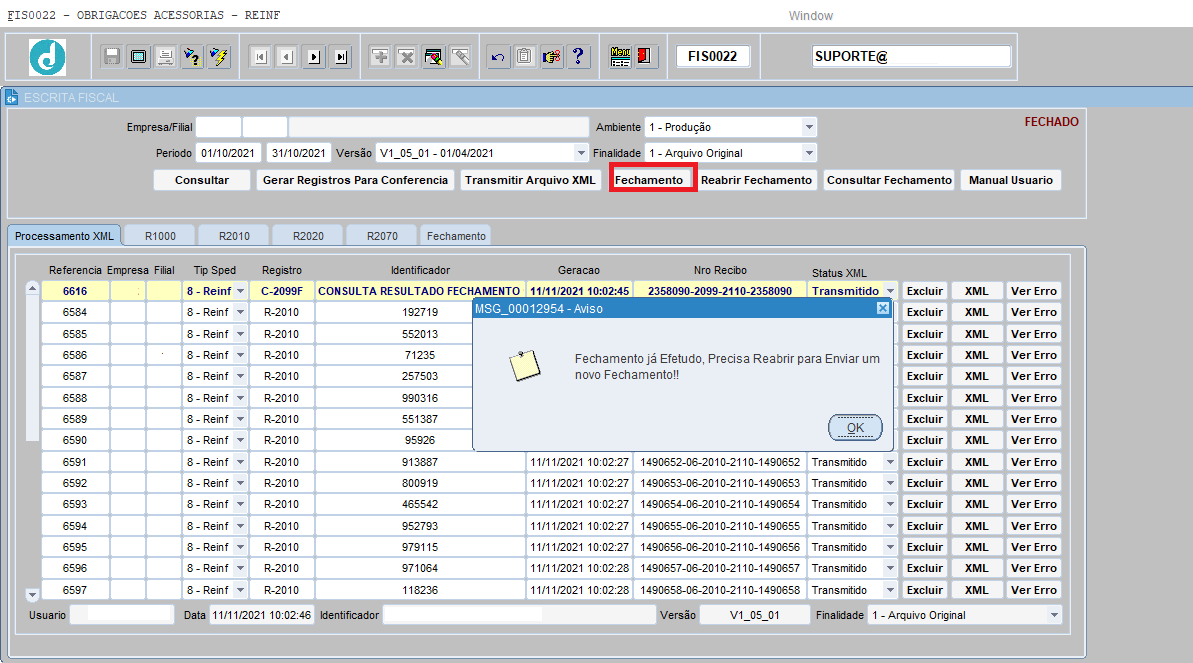Screen dimensions: 1193x663
Task: Click the screen/window toolbar icon
Action: (x=138, y=56)
